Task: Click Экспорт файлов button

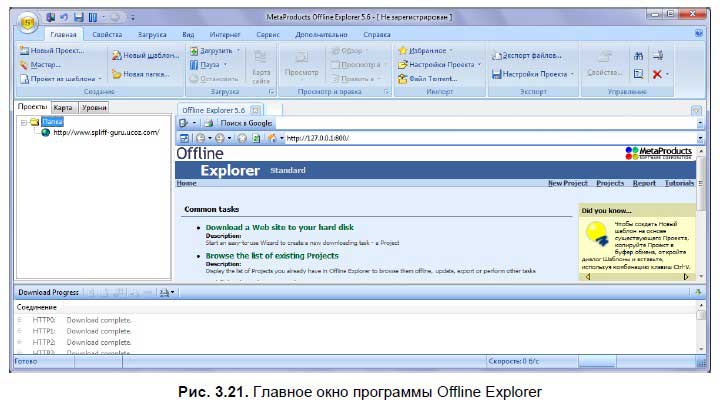Action: 527,55
